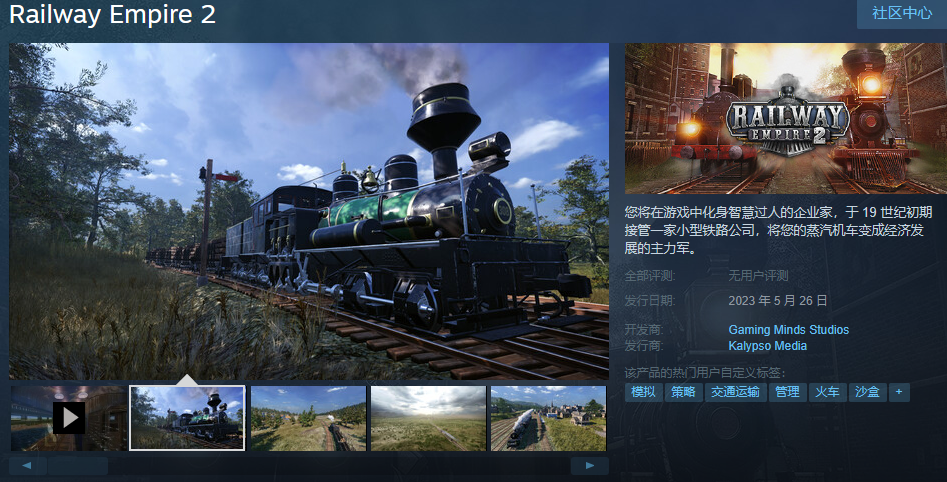947x482 pixels.
Task: Click the release date 2023 年 5 月 26 日
Action: pos(777,301)
